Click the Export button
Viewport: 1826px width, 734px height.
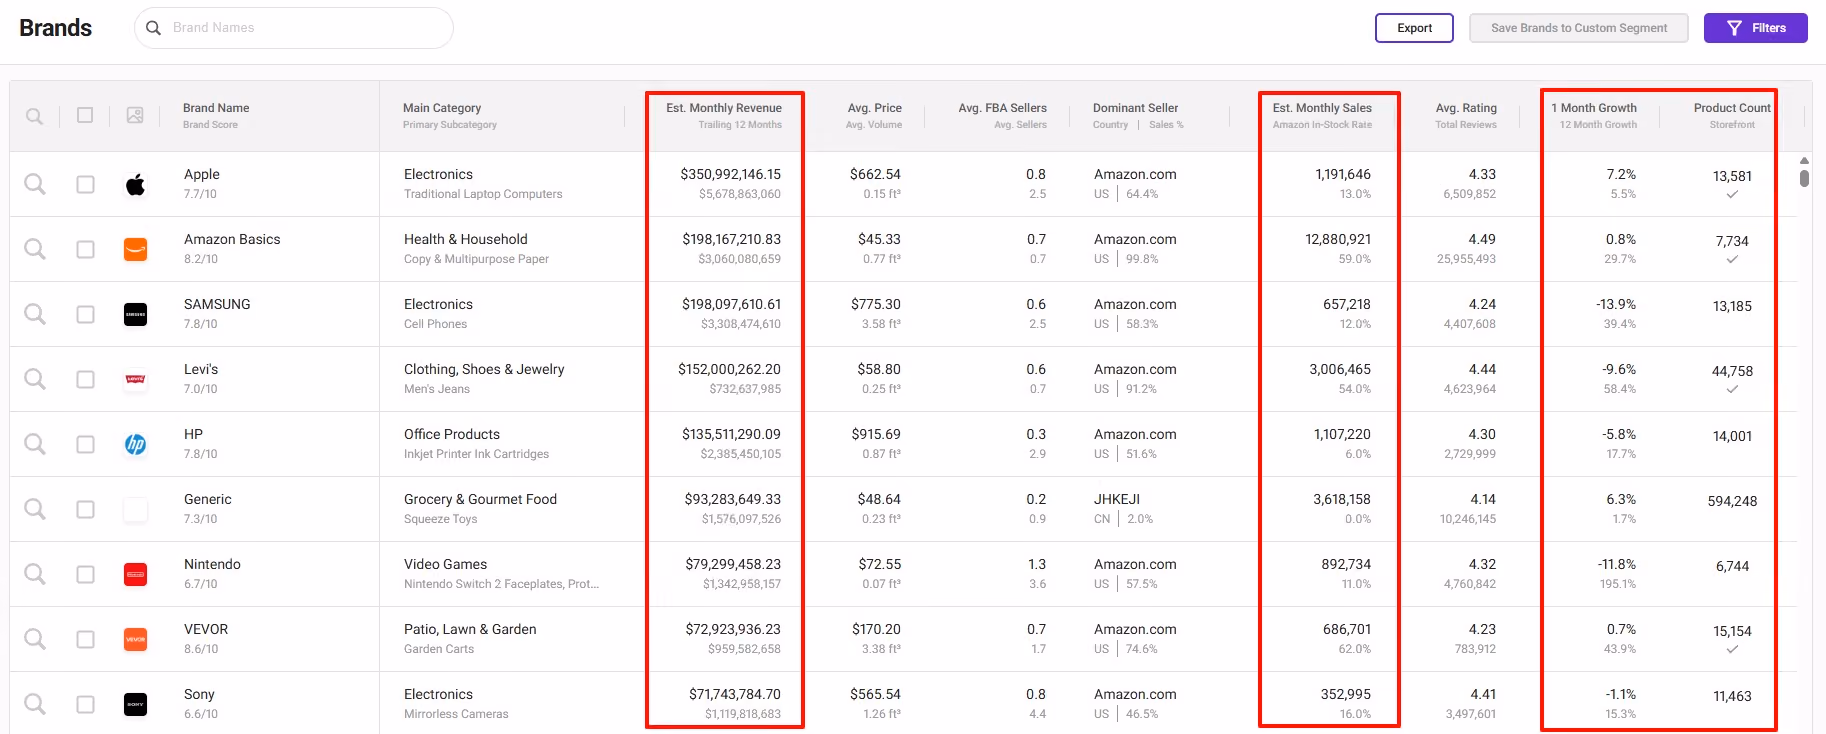(1414, 28)
